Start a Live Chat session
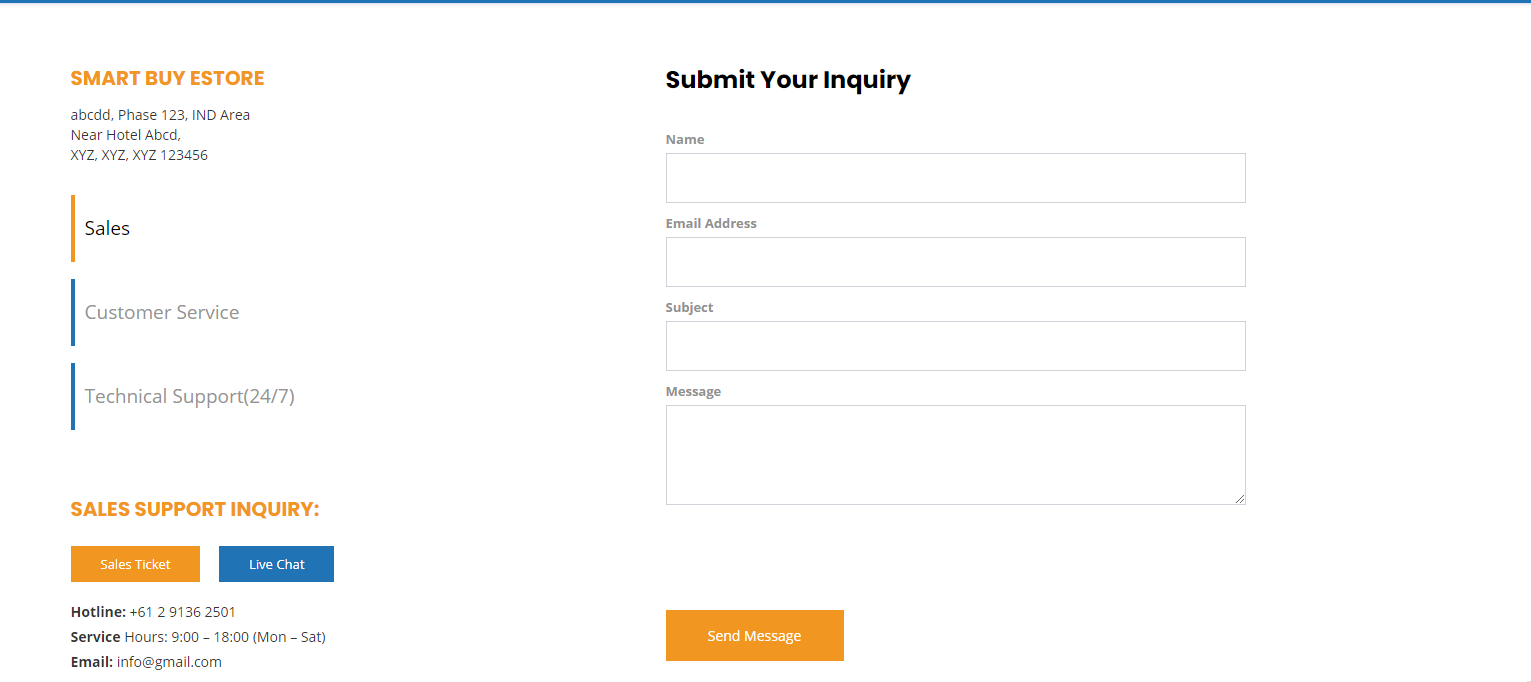This screenshot has width=1531, height=682. (x=276, y=564)
